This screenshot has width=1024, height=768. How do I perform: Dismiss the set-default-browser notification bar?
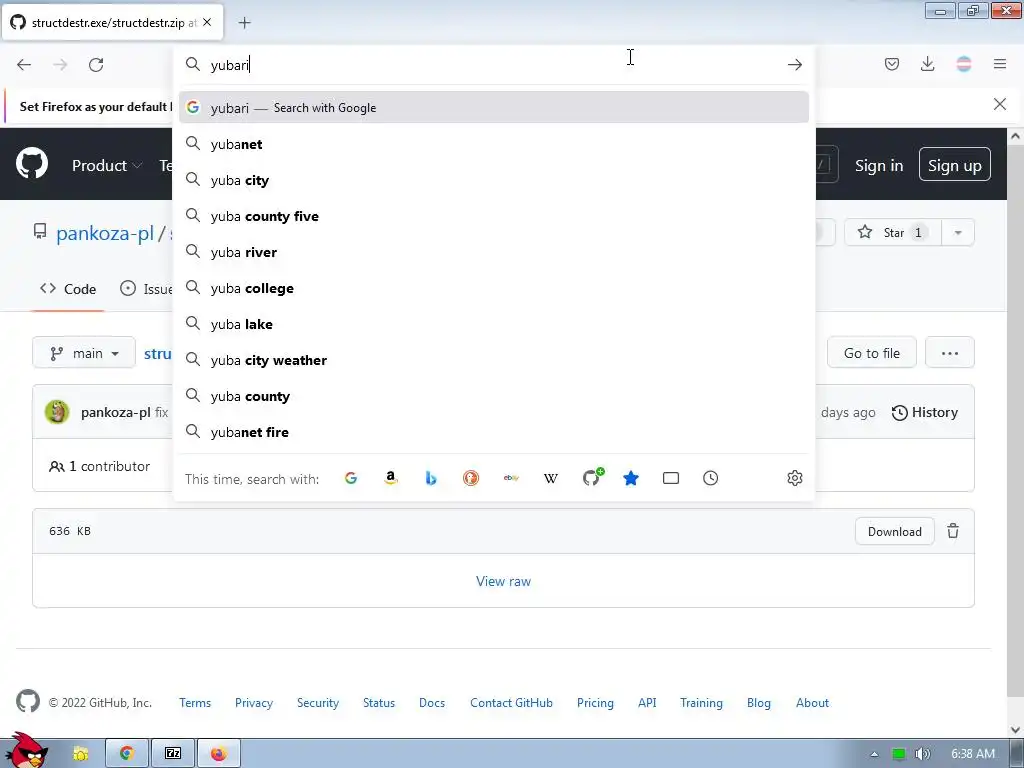coord(1000,104)
